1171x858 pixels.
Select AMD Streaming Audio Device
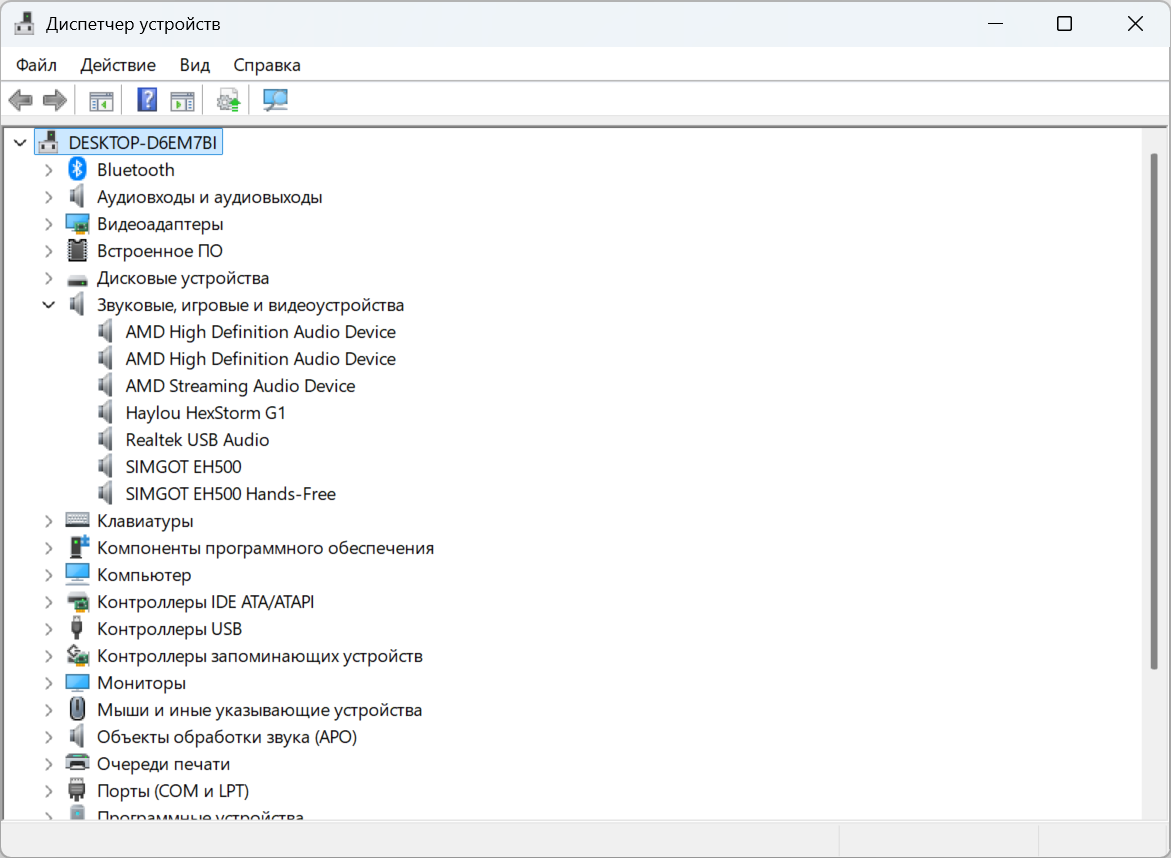[240, 386]
